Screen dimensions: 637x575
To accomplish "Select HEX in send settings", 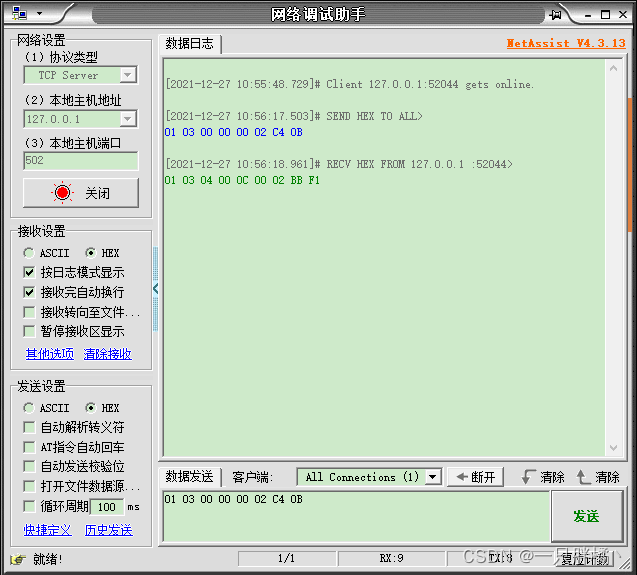I will click(x=102, y=408).
